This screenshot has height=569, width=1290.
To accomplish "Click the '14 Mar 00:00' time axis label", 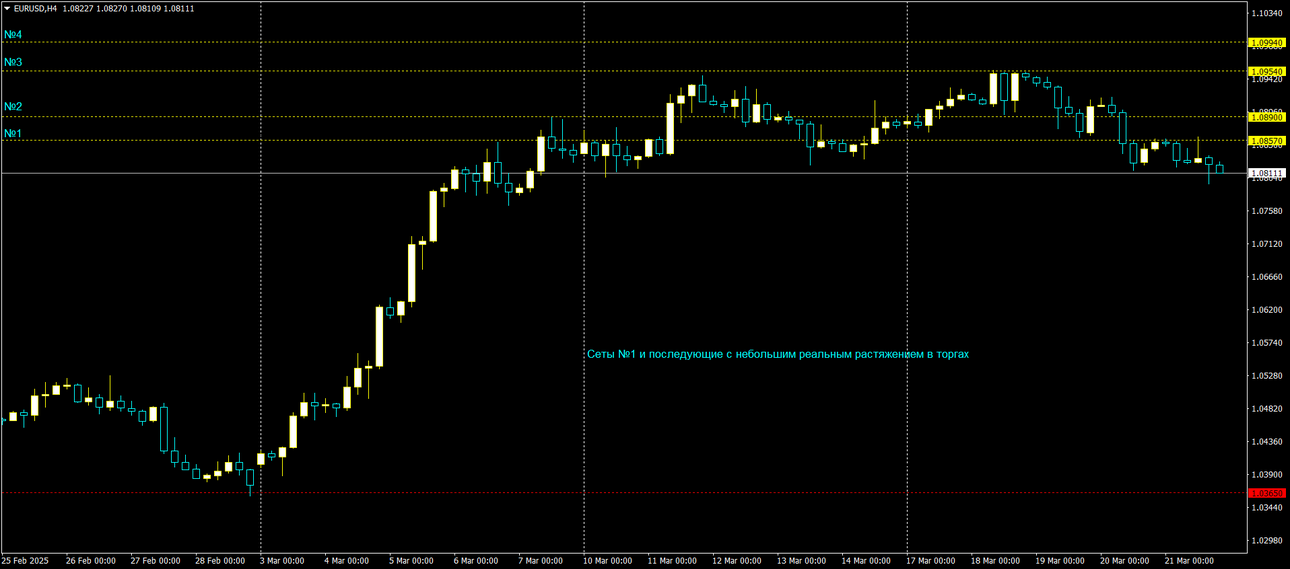I will [866, 561].
